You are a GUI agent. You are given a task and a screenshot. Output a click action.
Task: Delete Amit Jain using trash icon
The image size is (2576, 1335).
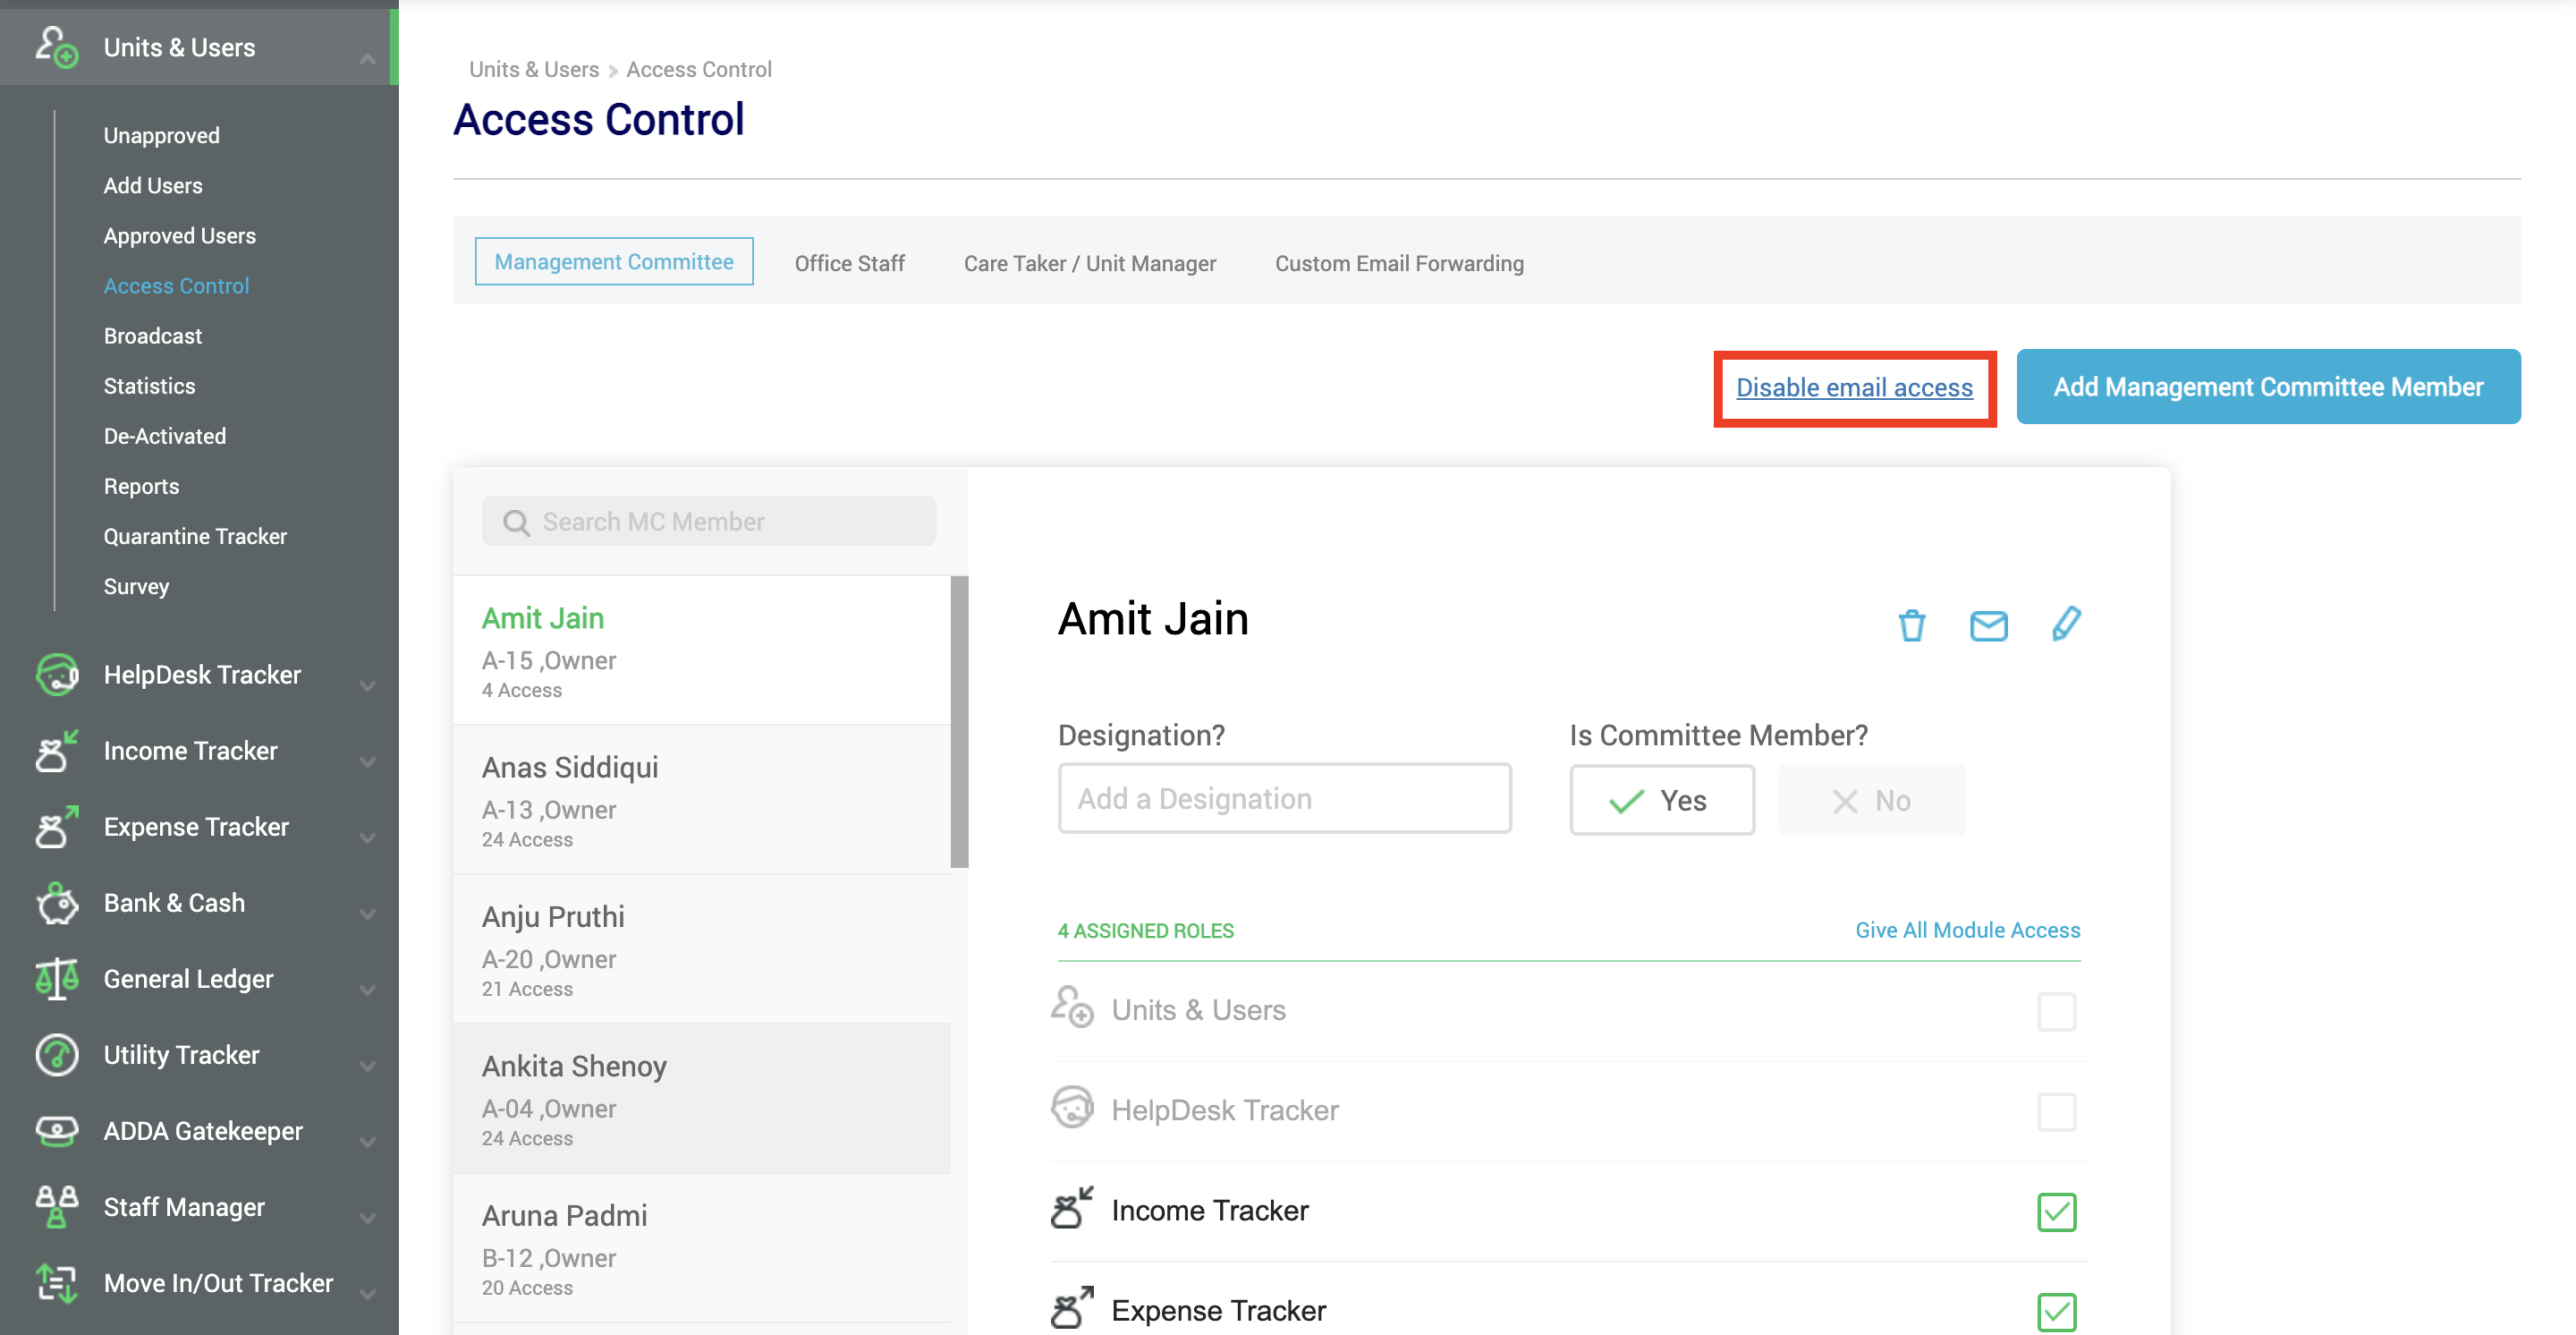(x=1911, y=625)
